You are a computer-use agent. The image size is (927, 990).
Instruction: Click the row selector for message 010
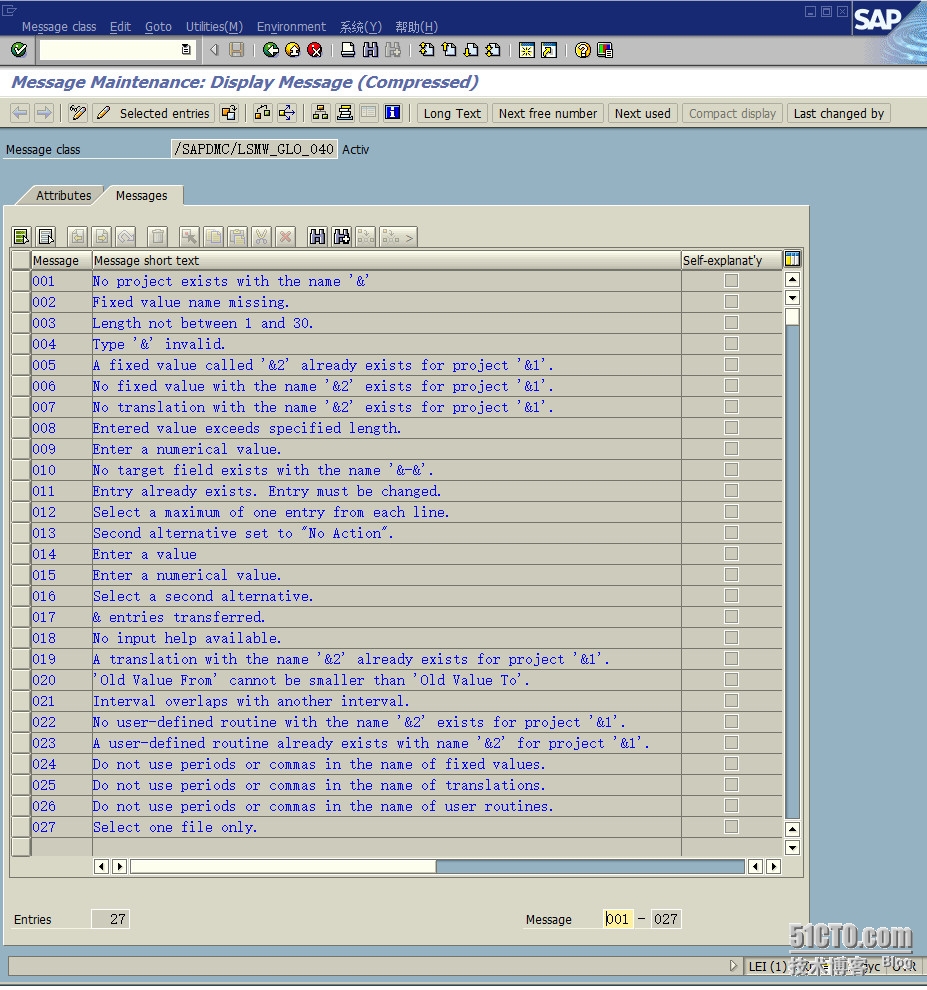[x=21, y=470]
